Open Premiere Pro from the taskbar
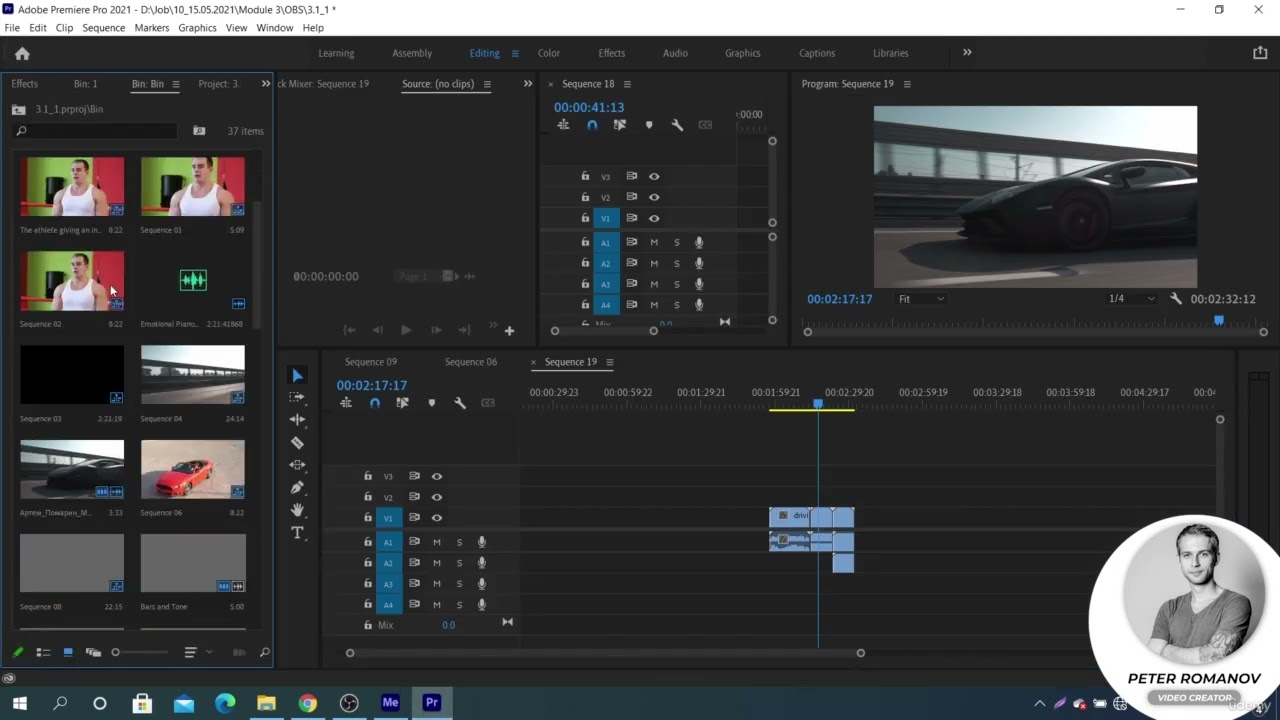 (x=432, y=703)
